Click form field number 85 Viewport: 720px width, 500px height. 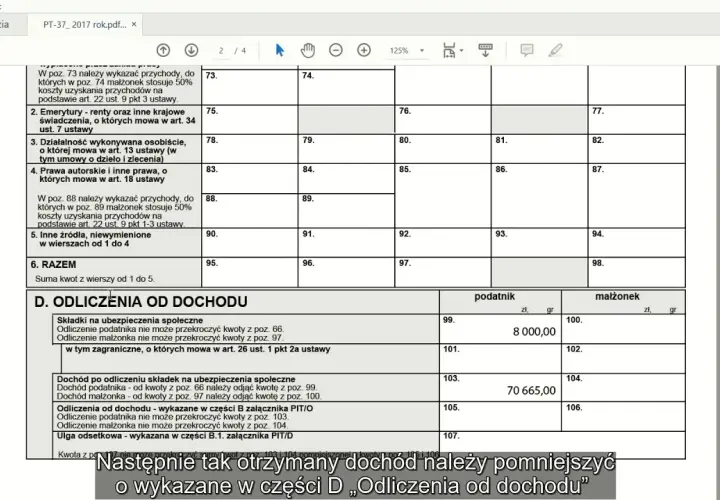[443, 196]
